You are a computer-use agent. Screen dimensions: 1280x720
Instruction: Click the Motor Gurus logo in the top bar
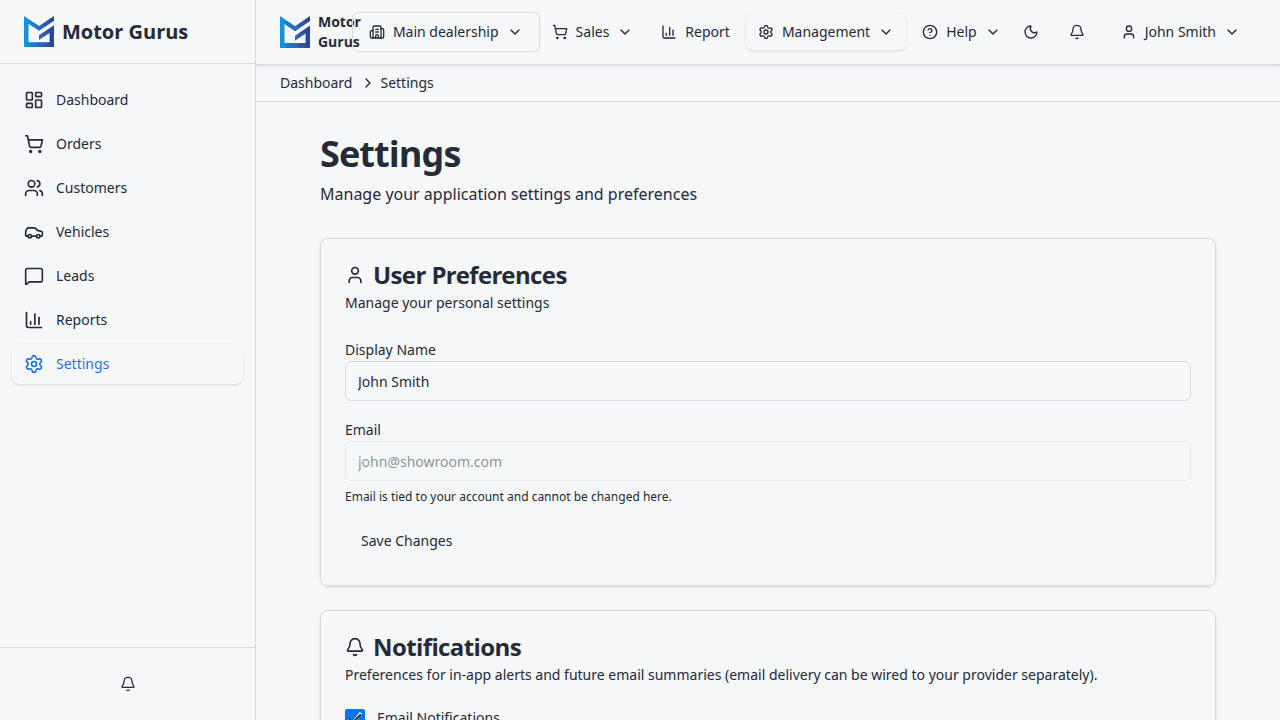click(318, 32)
